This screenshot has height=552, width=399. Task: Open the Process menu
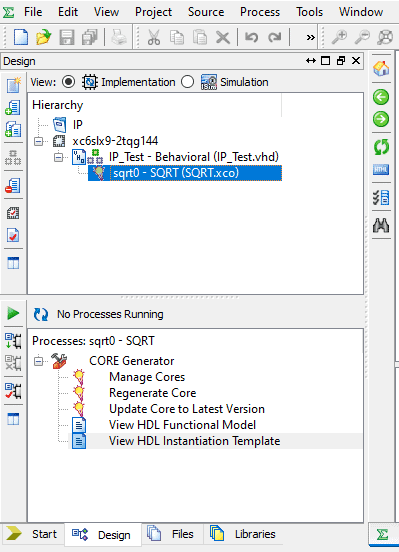coord(260,12)
